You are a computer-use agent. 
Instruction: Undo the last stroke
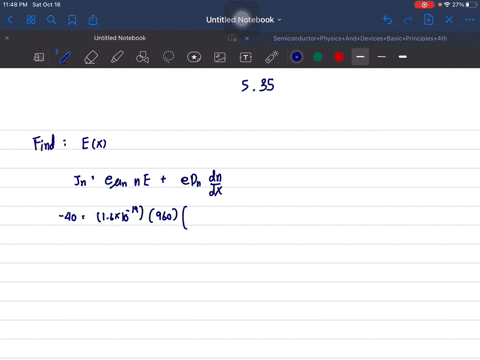pos(387,20)
